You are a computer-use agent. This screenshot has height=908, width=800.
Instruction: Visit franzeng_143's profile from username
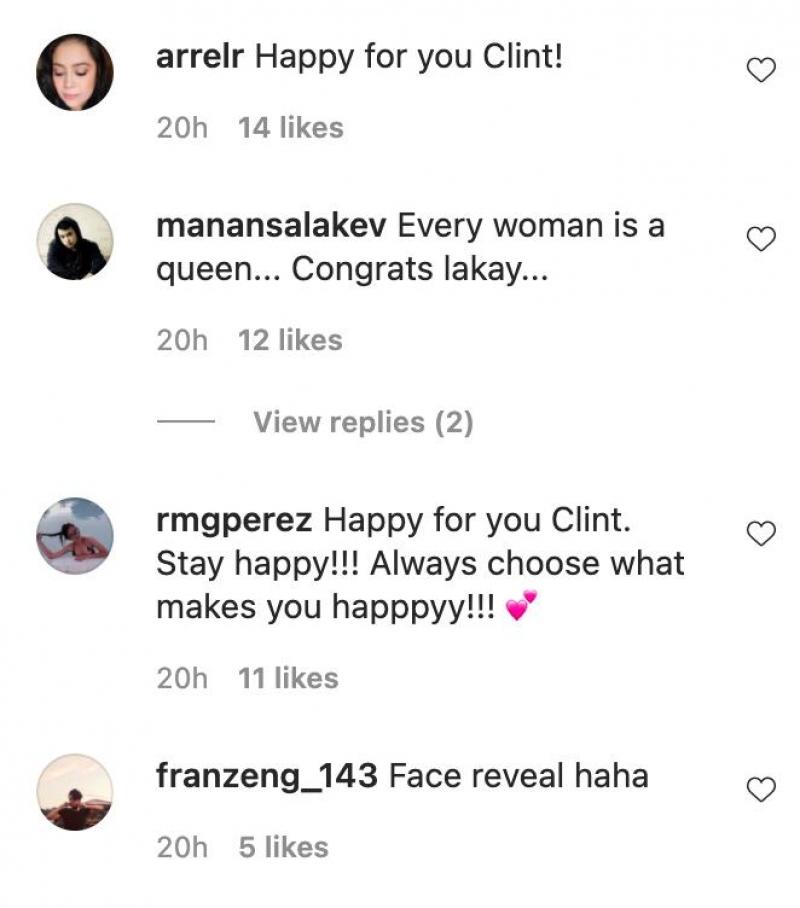pos(267,776)
